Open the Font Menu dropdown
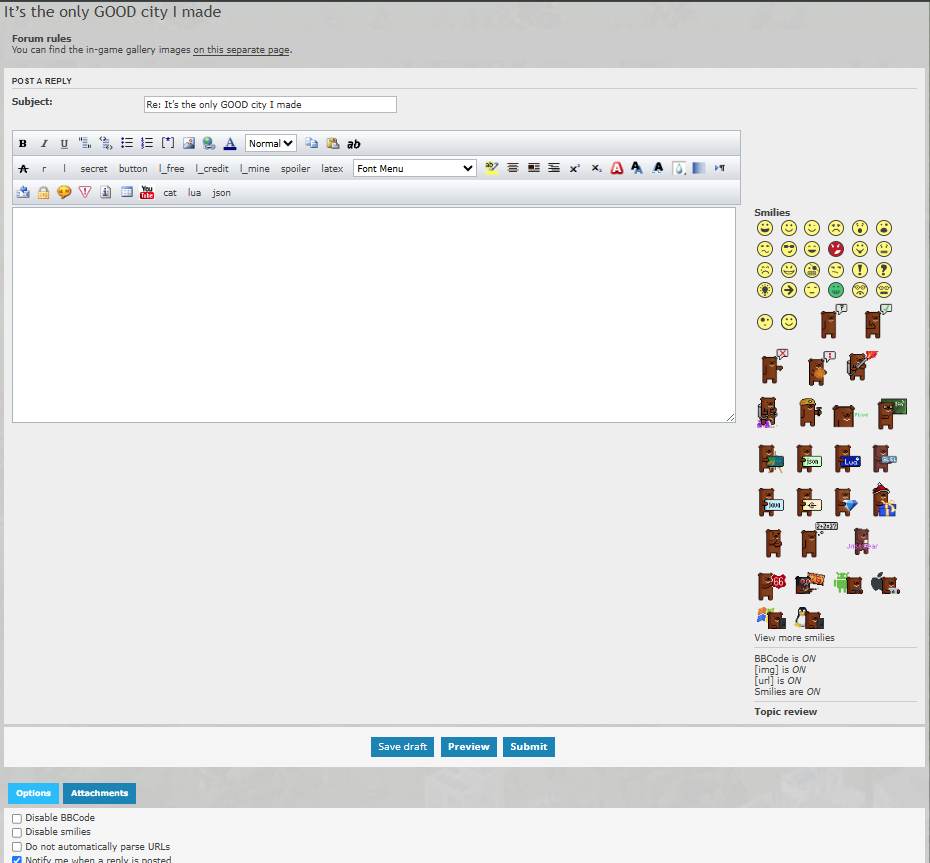This screenshot has width=930, height=863. 415,168
